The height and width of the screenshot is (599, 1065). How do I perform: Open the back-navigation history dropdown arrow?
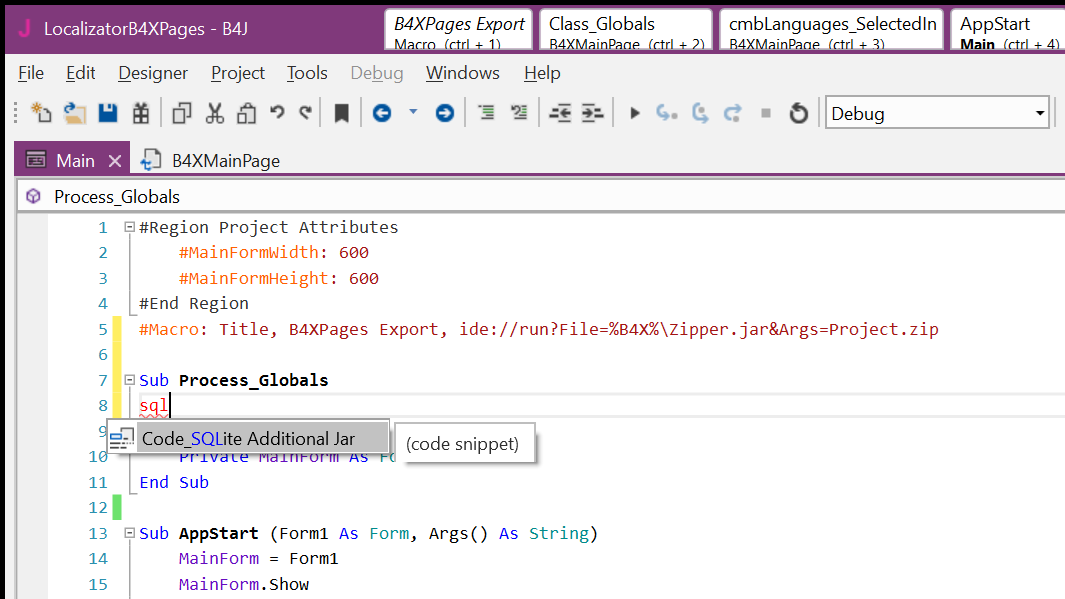(412, 113)
